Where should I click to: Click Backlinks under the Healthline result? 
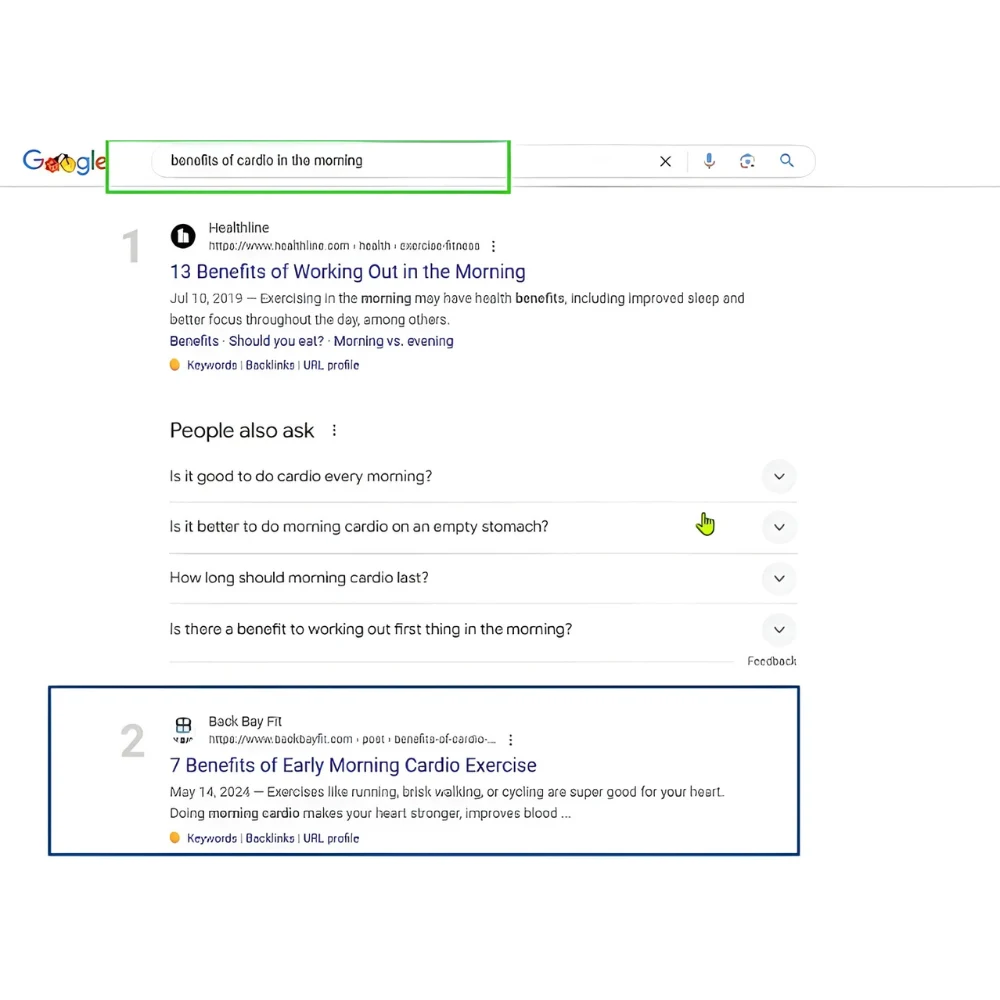270,365
